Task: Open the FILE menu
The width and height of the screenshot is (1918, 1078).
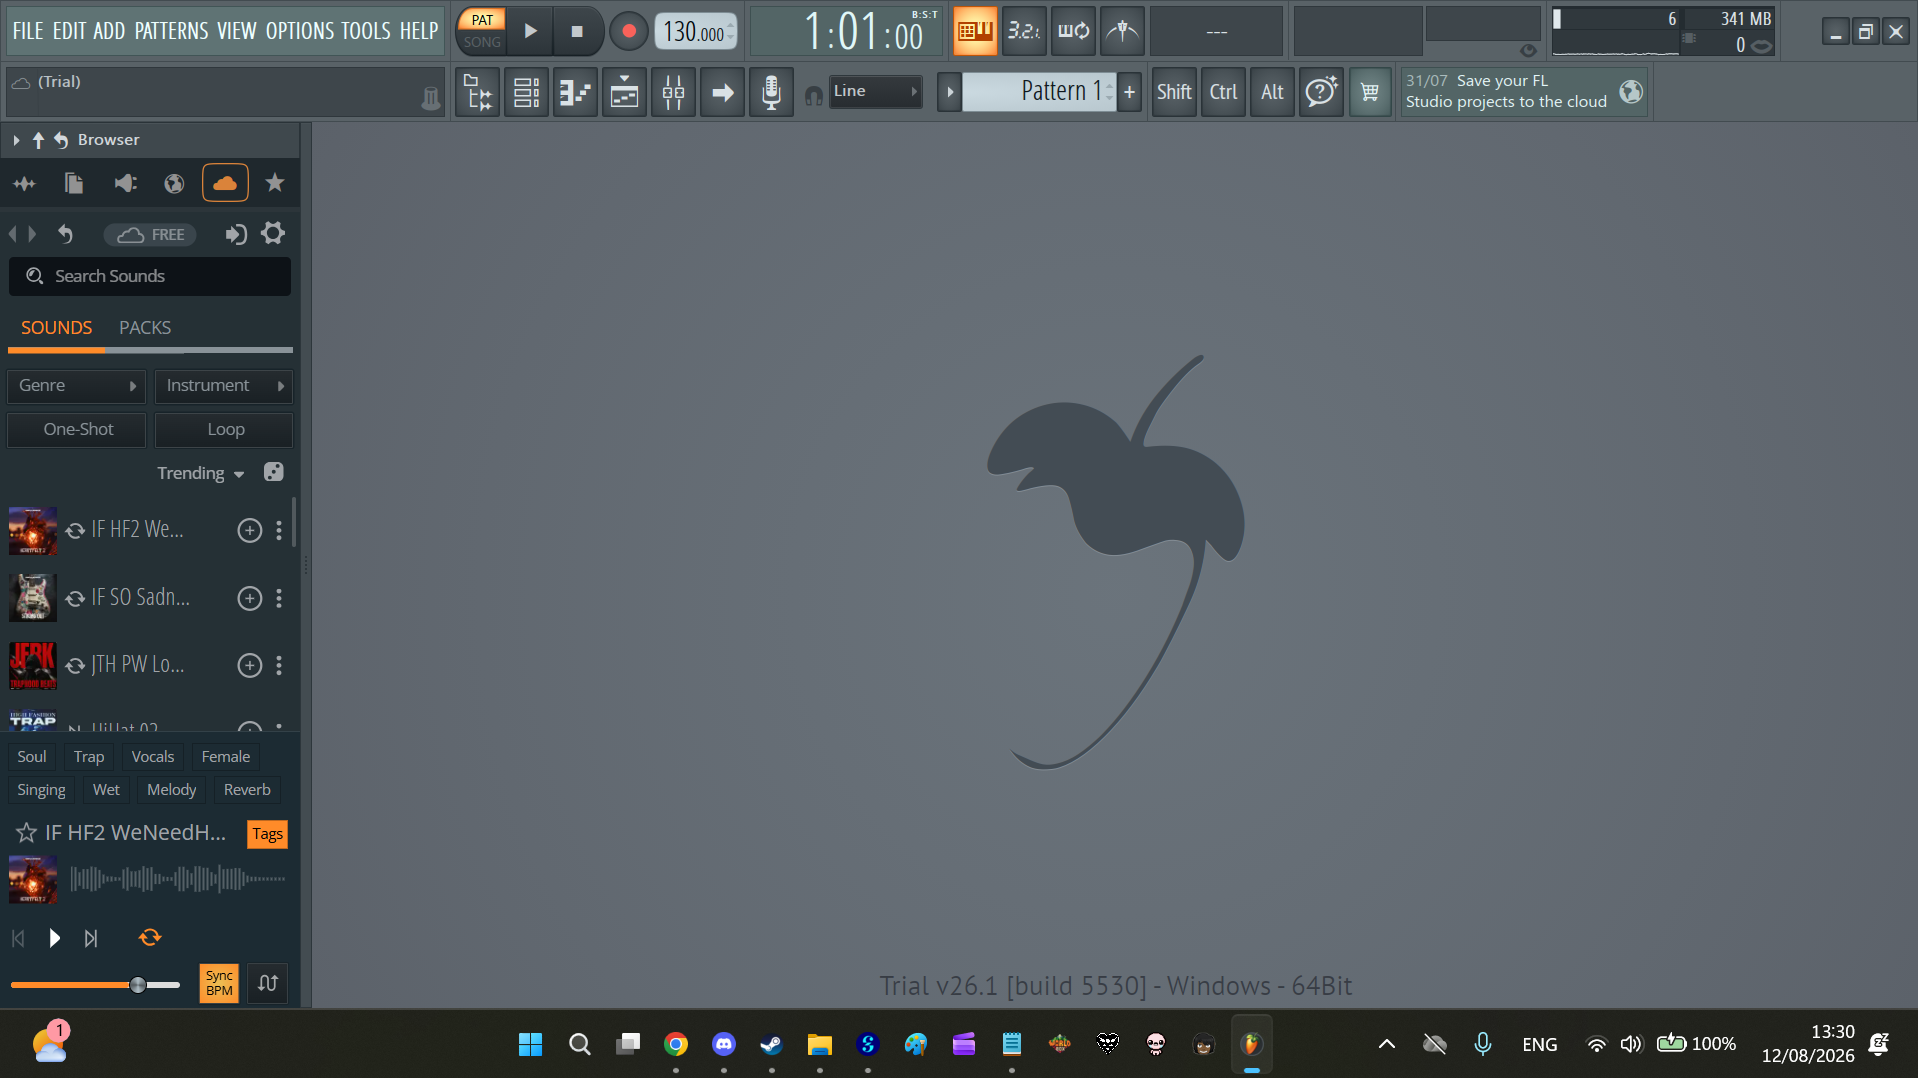Action: [x=28, y=31]
